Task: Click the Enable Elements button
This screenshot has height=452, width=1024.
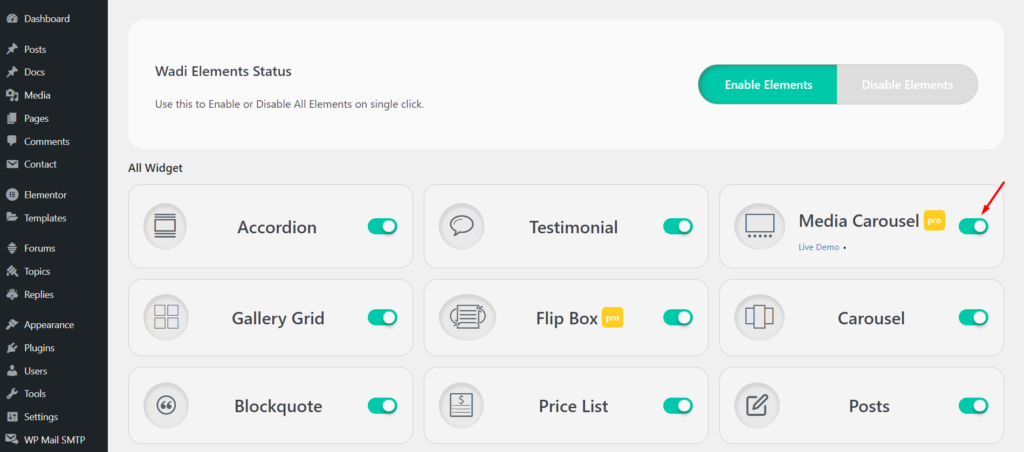Action: pyautogui.click(x=768, y=84)
